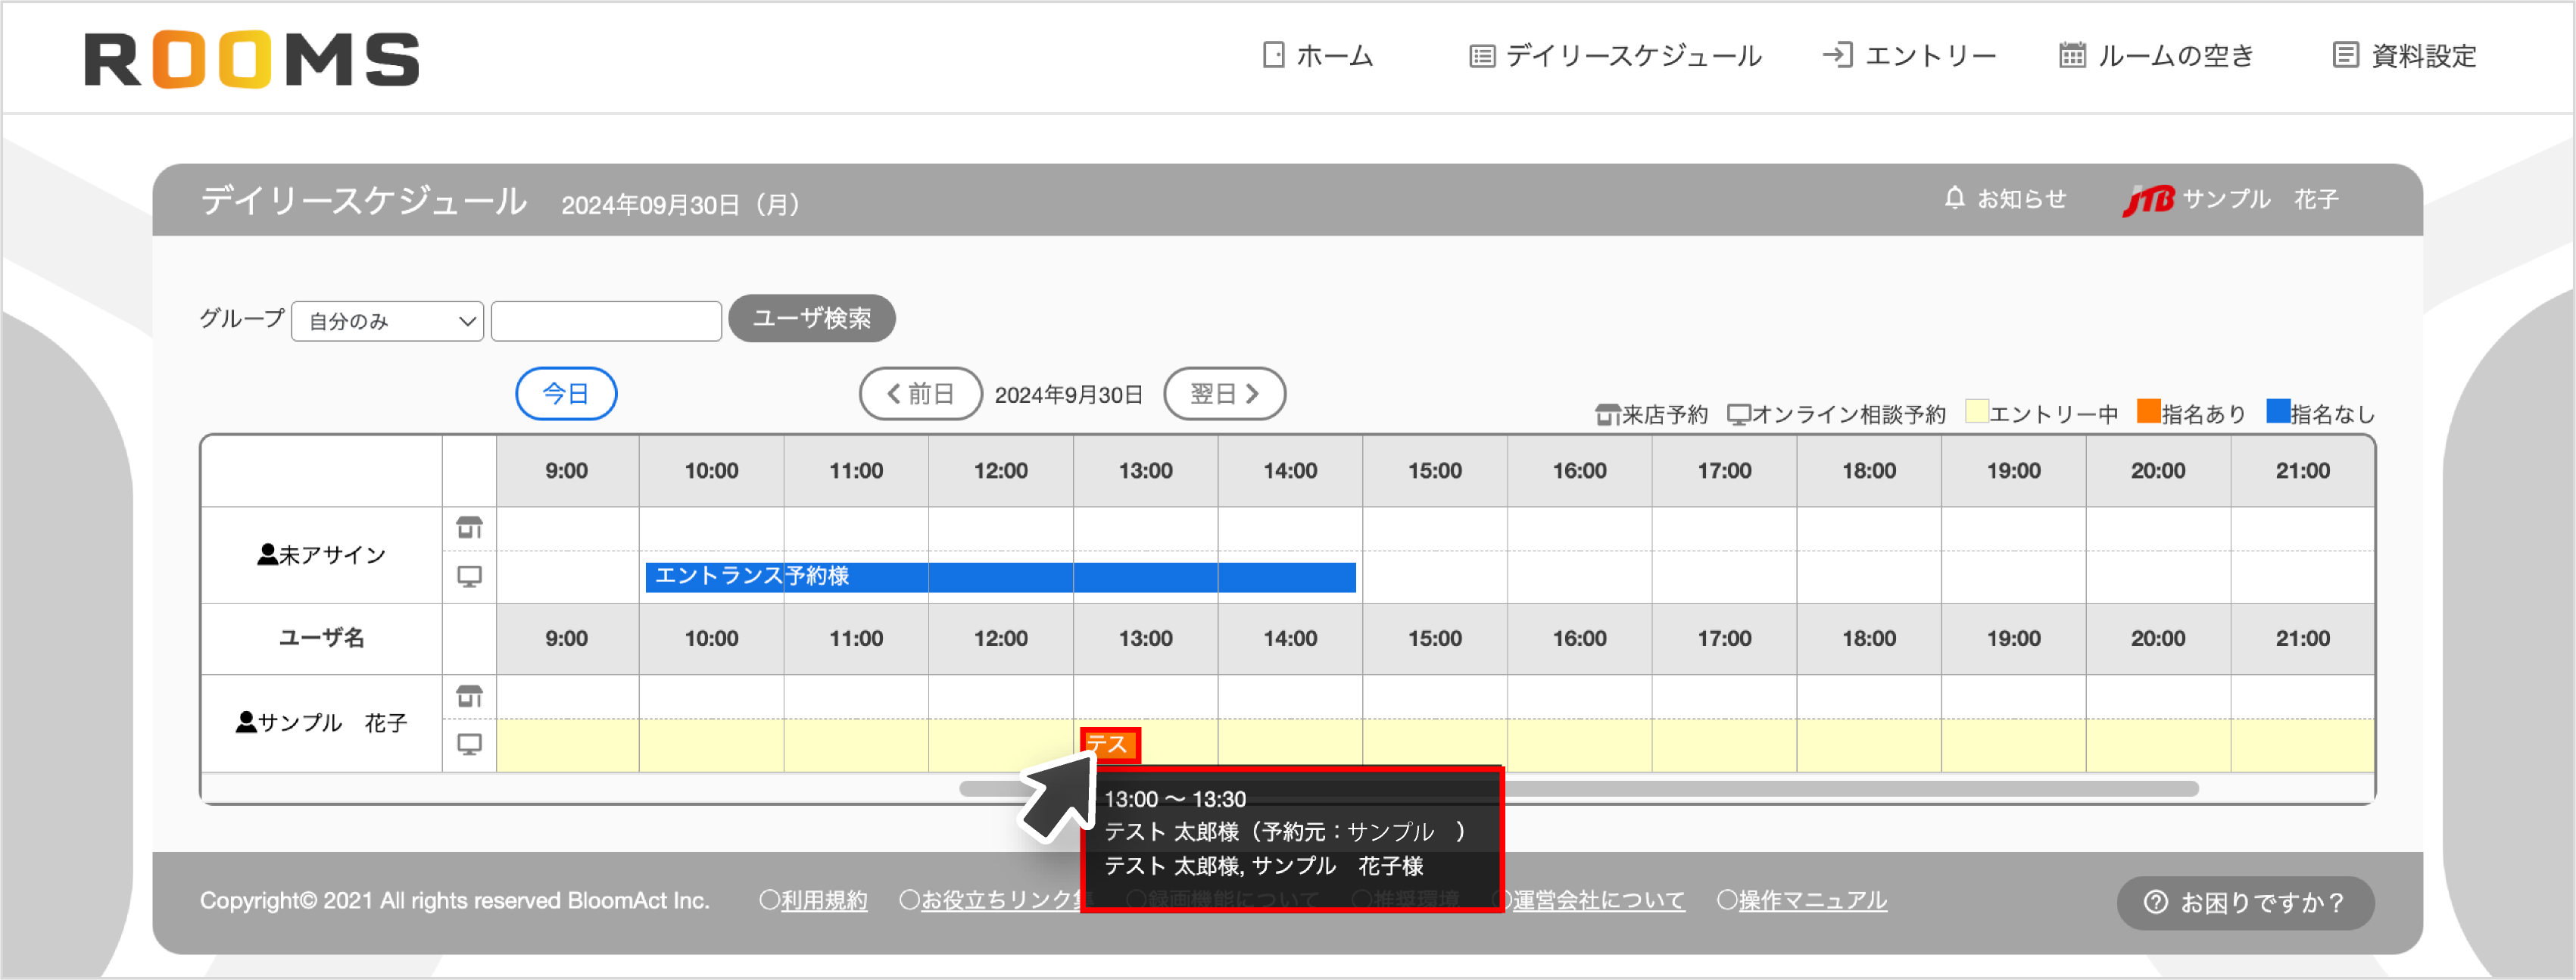Click the エントリー arrow icon in the top navigation
This screenshot has height=980, width=2576.
tap(1836, 55)
